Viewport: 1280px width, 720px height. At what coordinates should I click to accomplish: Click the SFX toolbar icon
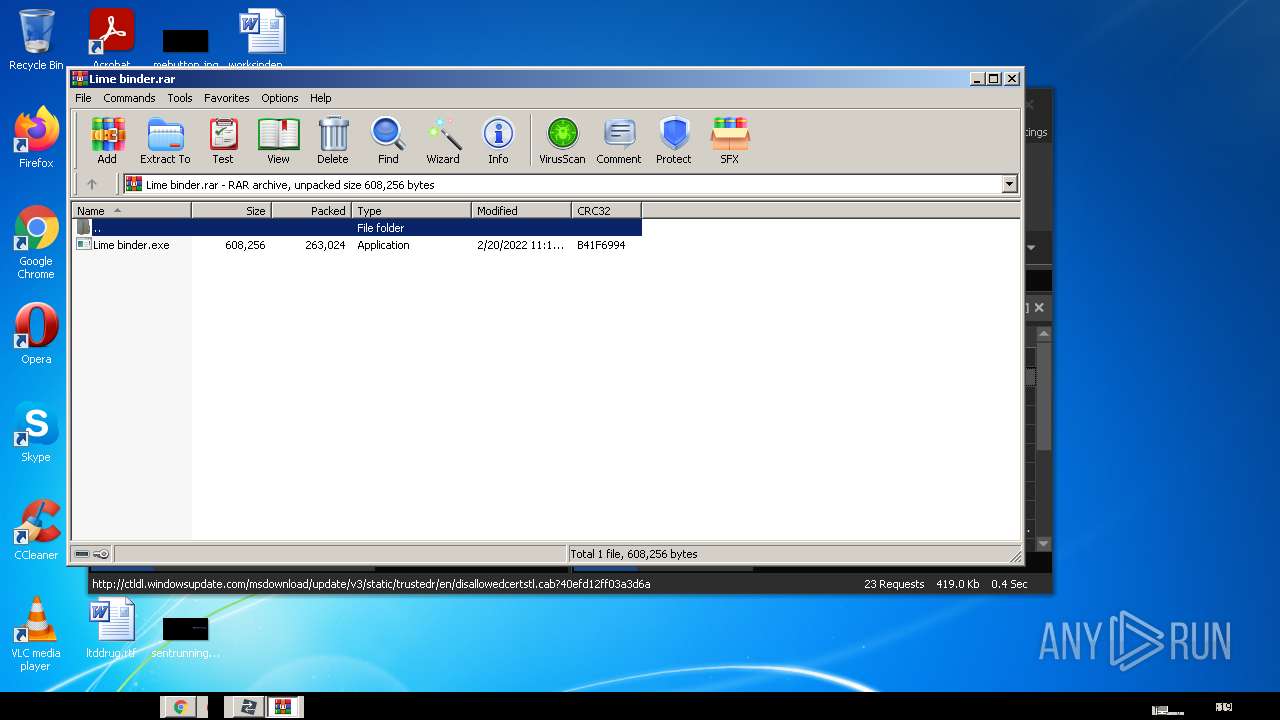tap(730, 141)
